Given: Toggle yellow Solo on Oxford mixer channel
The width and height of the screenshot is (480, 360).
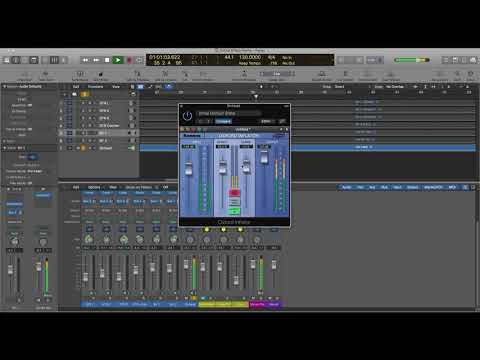Looking at the screenshot, I should [194, 298].
